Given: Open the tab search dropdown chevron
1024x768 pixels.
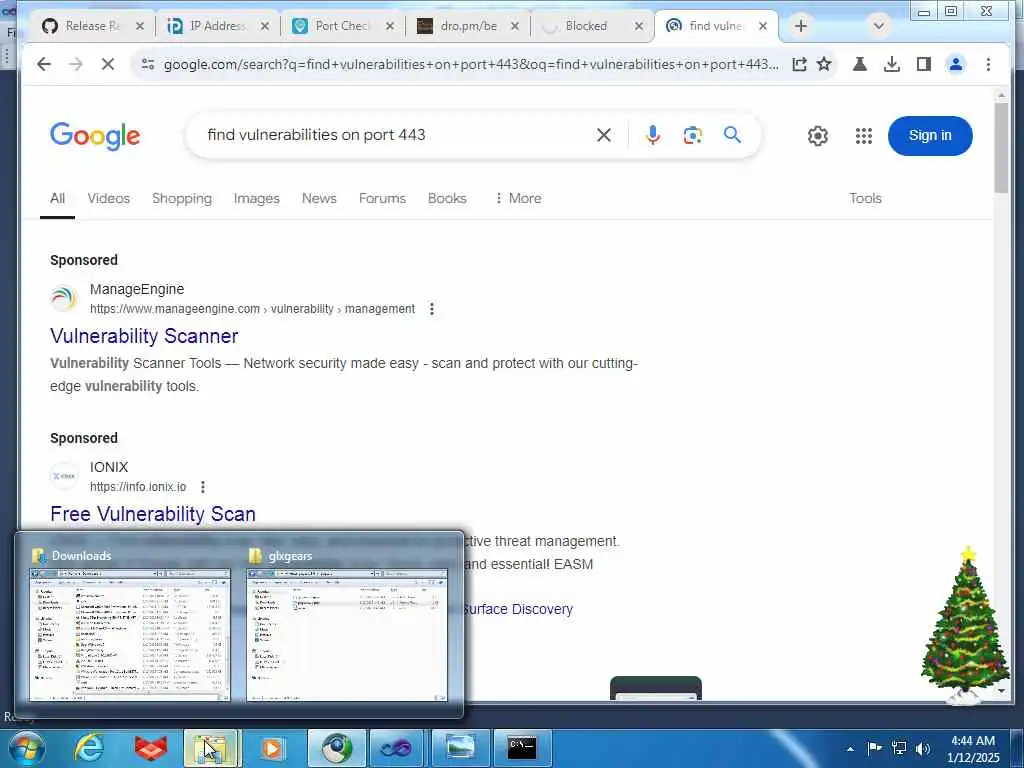Looking at the screenshot, I should tap(878, 26).
